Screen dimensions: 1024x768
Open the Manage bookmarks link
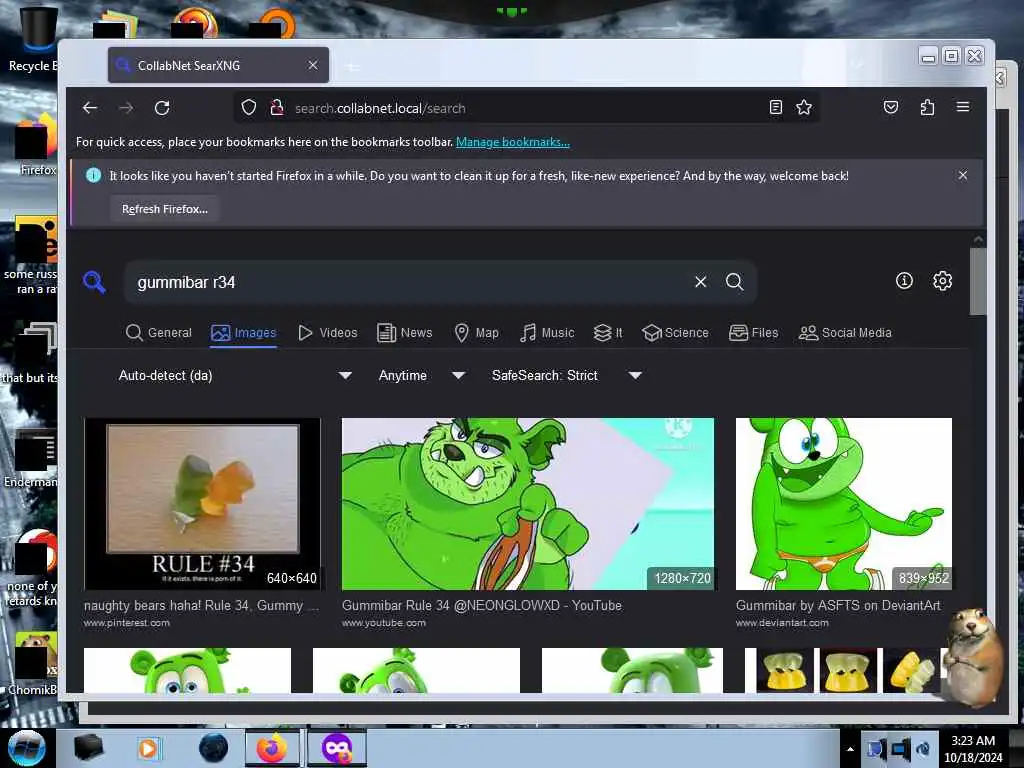click(x=513, y=142)
